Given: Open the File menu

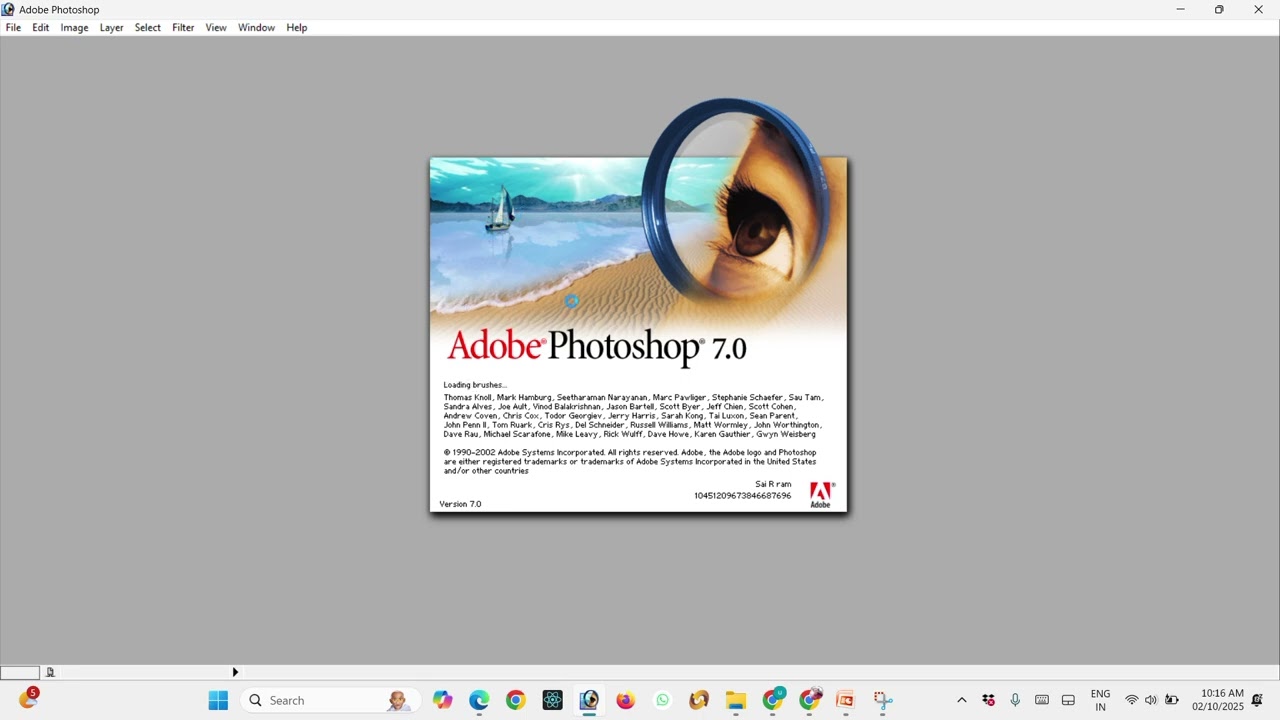Looking at the screenshot, I should (13, 27).
